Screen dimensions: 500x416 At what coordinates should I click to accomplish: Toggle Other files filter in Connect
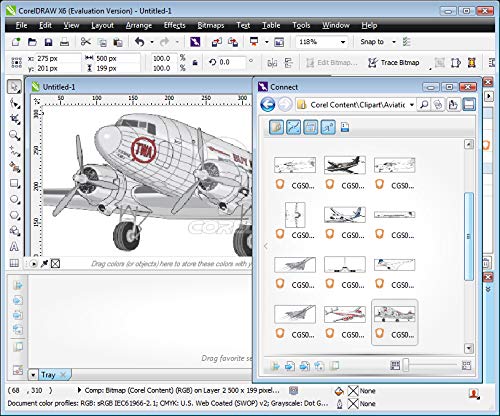(345, 127)
